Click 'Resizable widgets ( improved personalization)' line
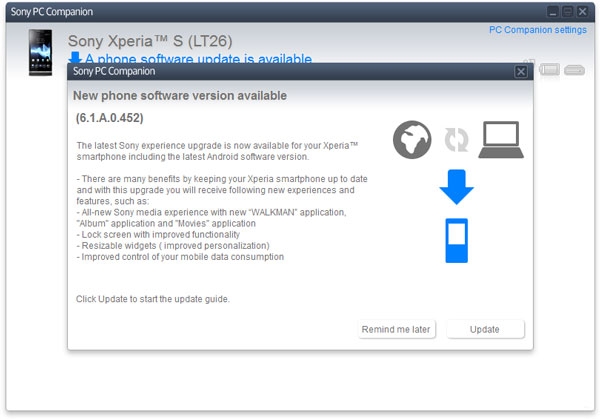 click(173, 246)
